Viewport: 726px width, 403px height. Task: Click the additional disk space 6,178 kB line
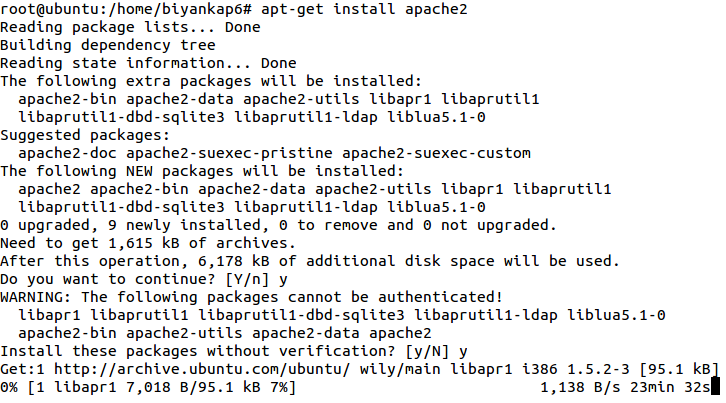coord(310,261)
